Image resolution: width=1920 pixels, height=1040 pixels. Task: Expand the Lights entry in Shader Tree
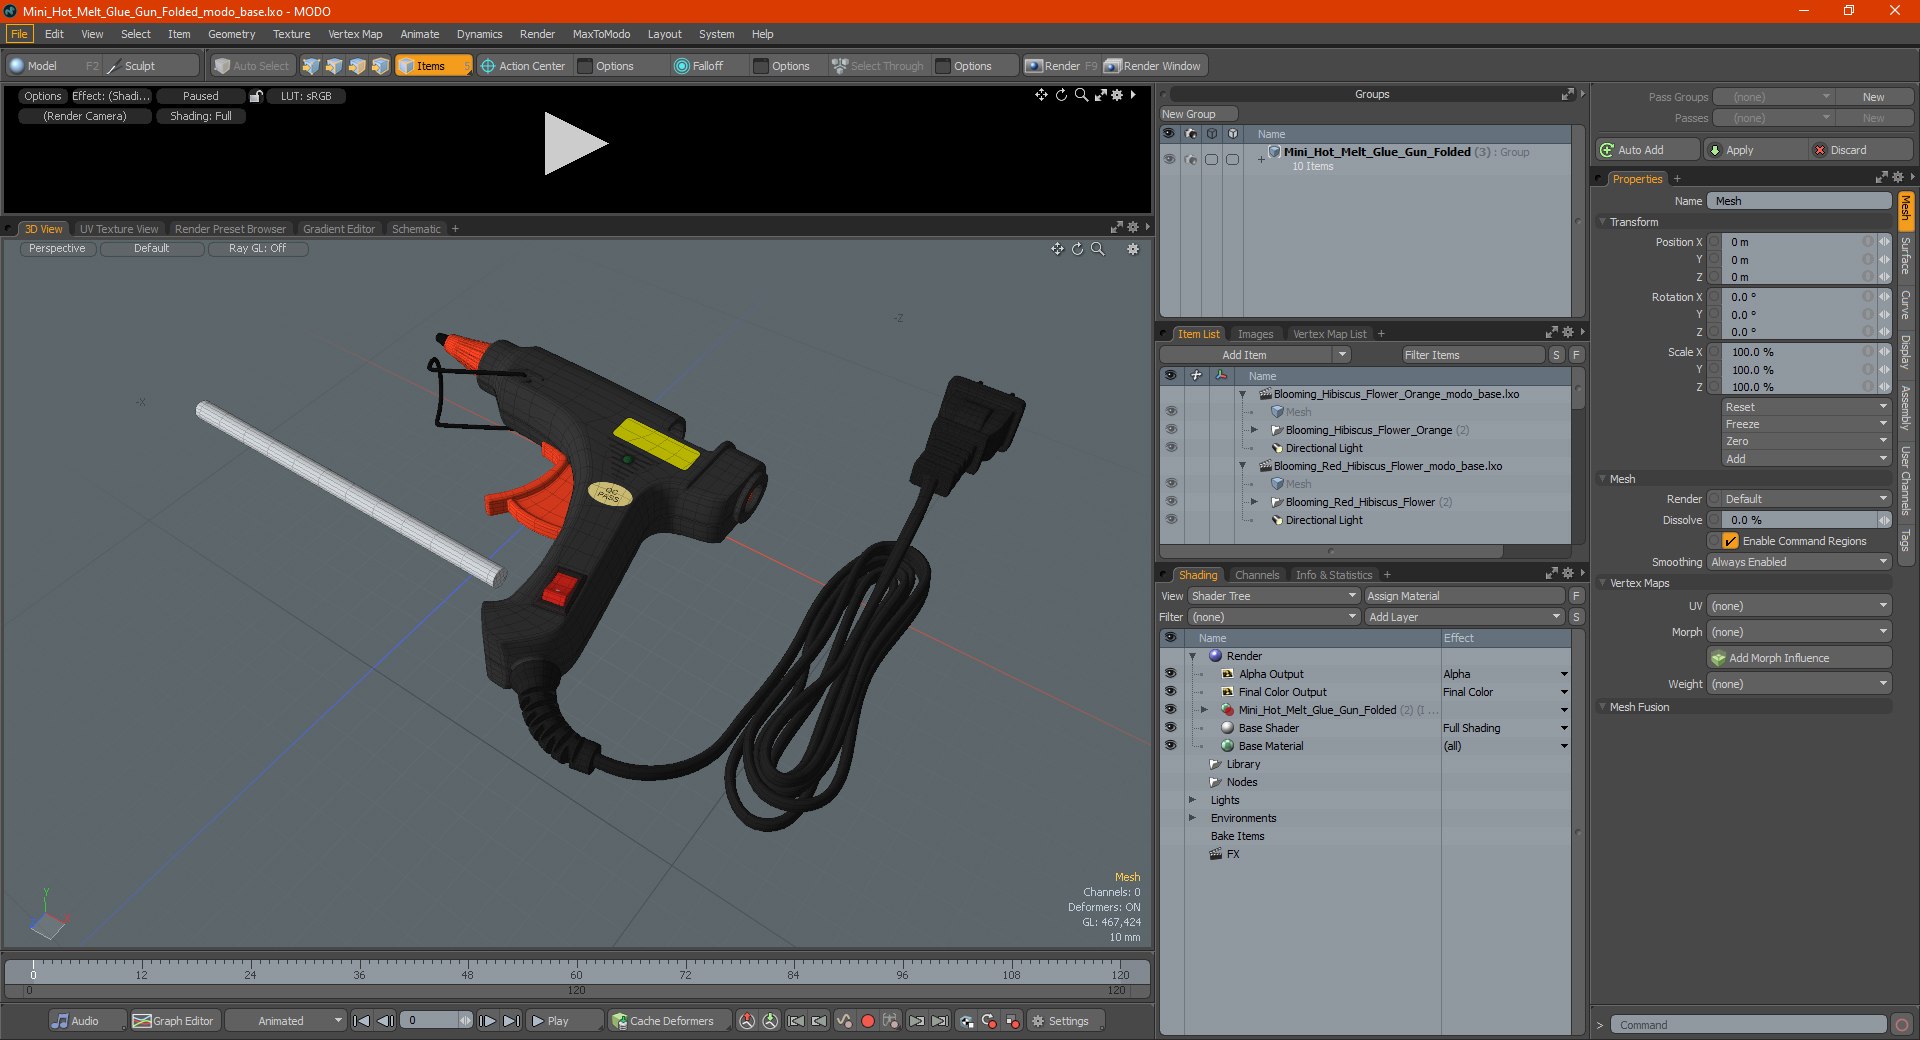(x=1192, y=800)
